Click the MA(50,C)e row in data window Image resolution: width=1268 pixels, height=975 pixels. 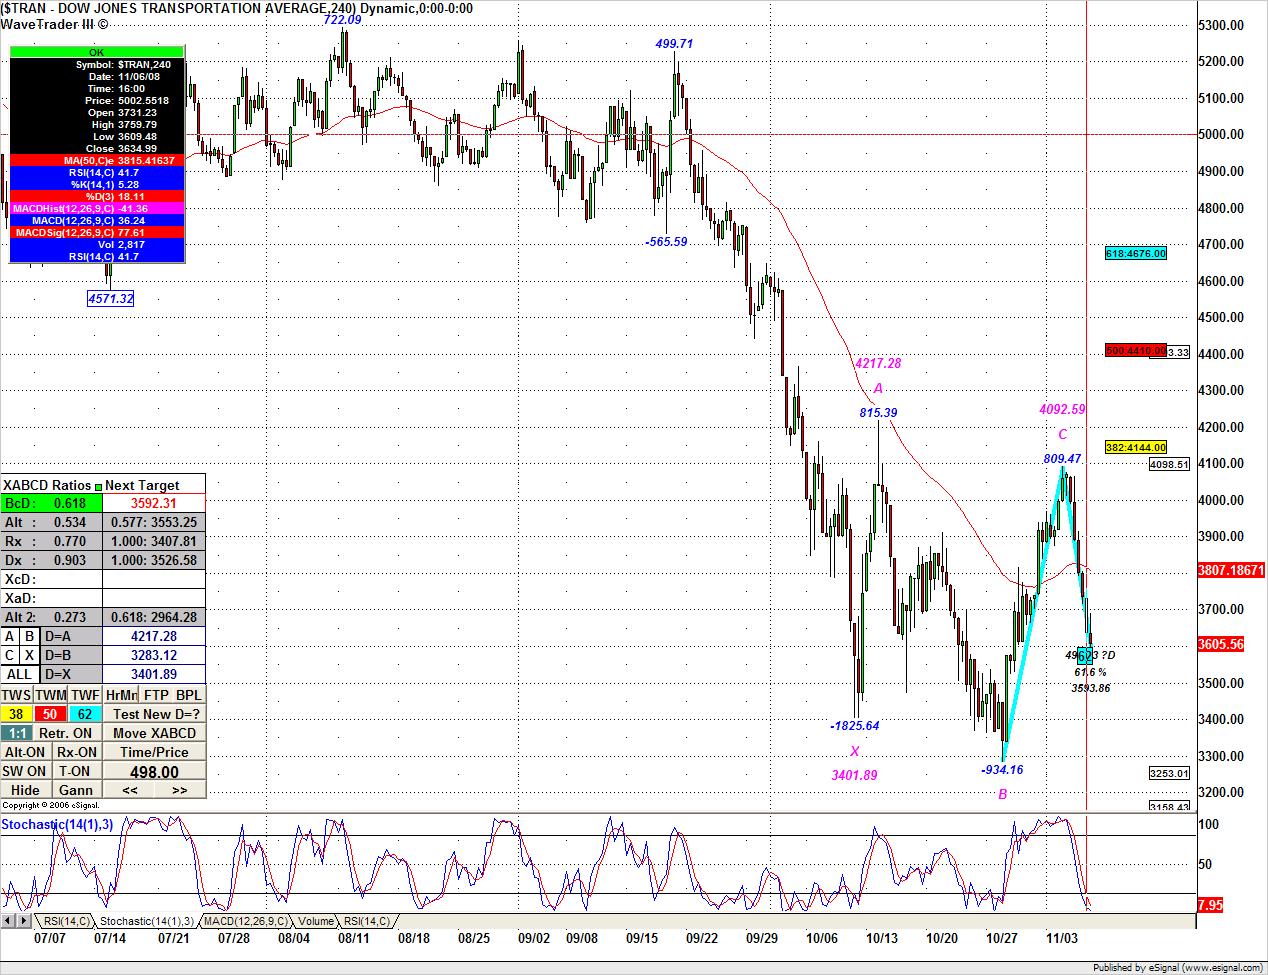click(96, 160)
